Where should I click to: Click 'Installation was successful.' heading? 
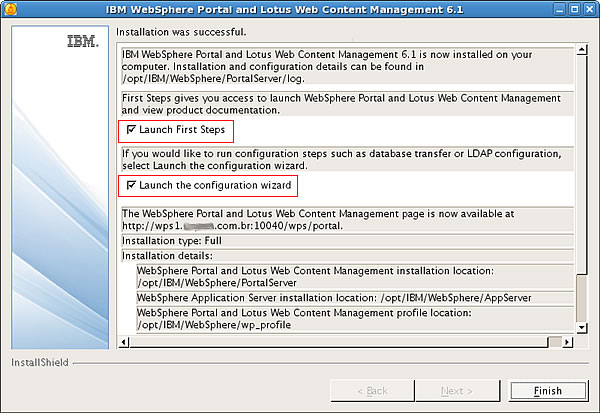tap(181, 32)
